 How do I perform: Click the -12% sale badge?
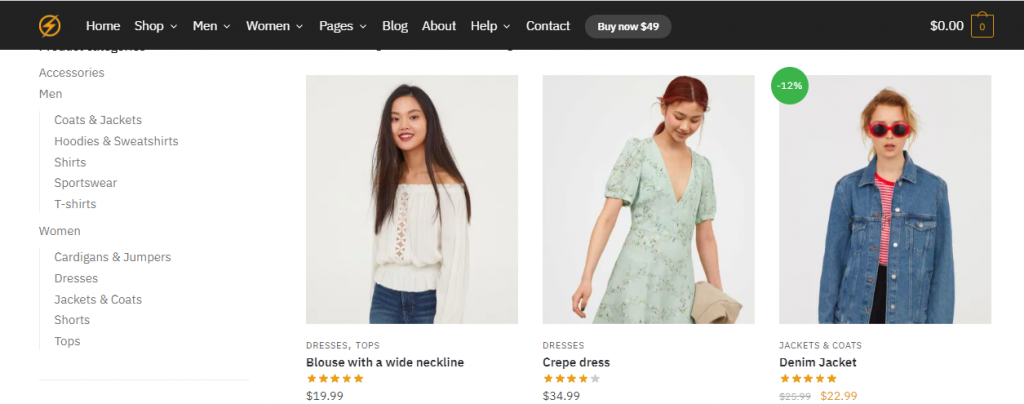pyautogui.click(x=790, y=85)
